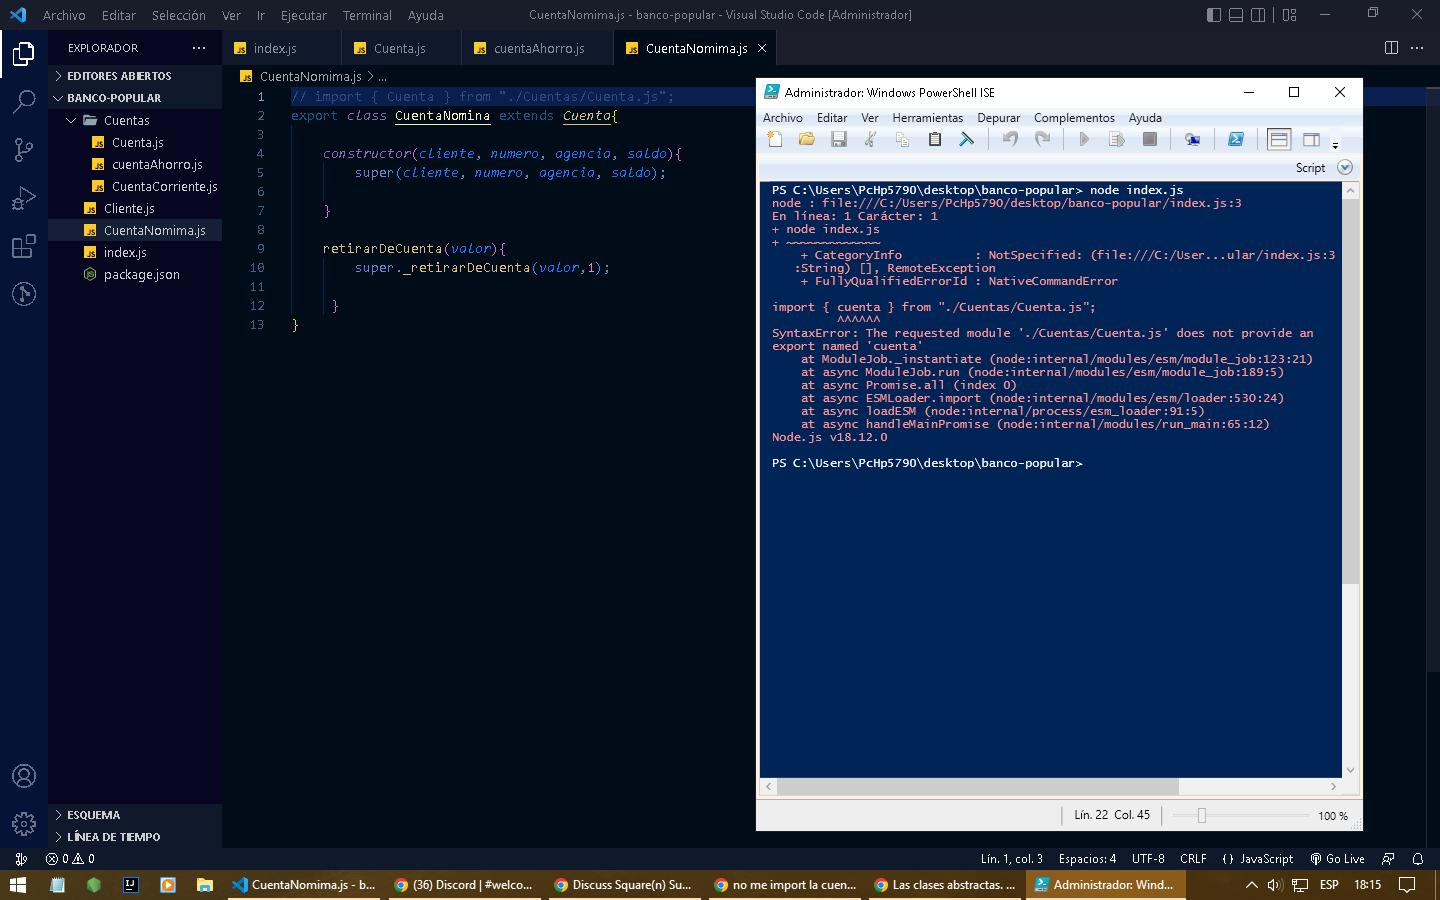Open the Explorer view in activity bar
Screen dimensions: 1440x900
(24, 53)
